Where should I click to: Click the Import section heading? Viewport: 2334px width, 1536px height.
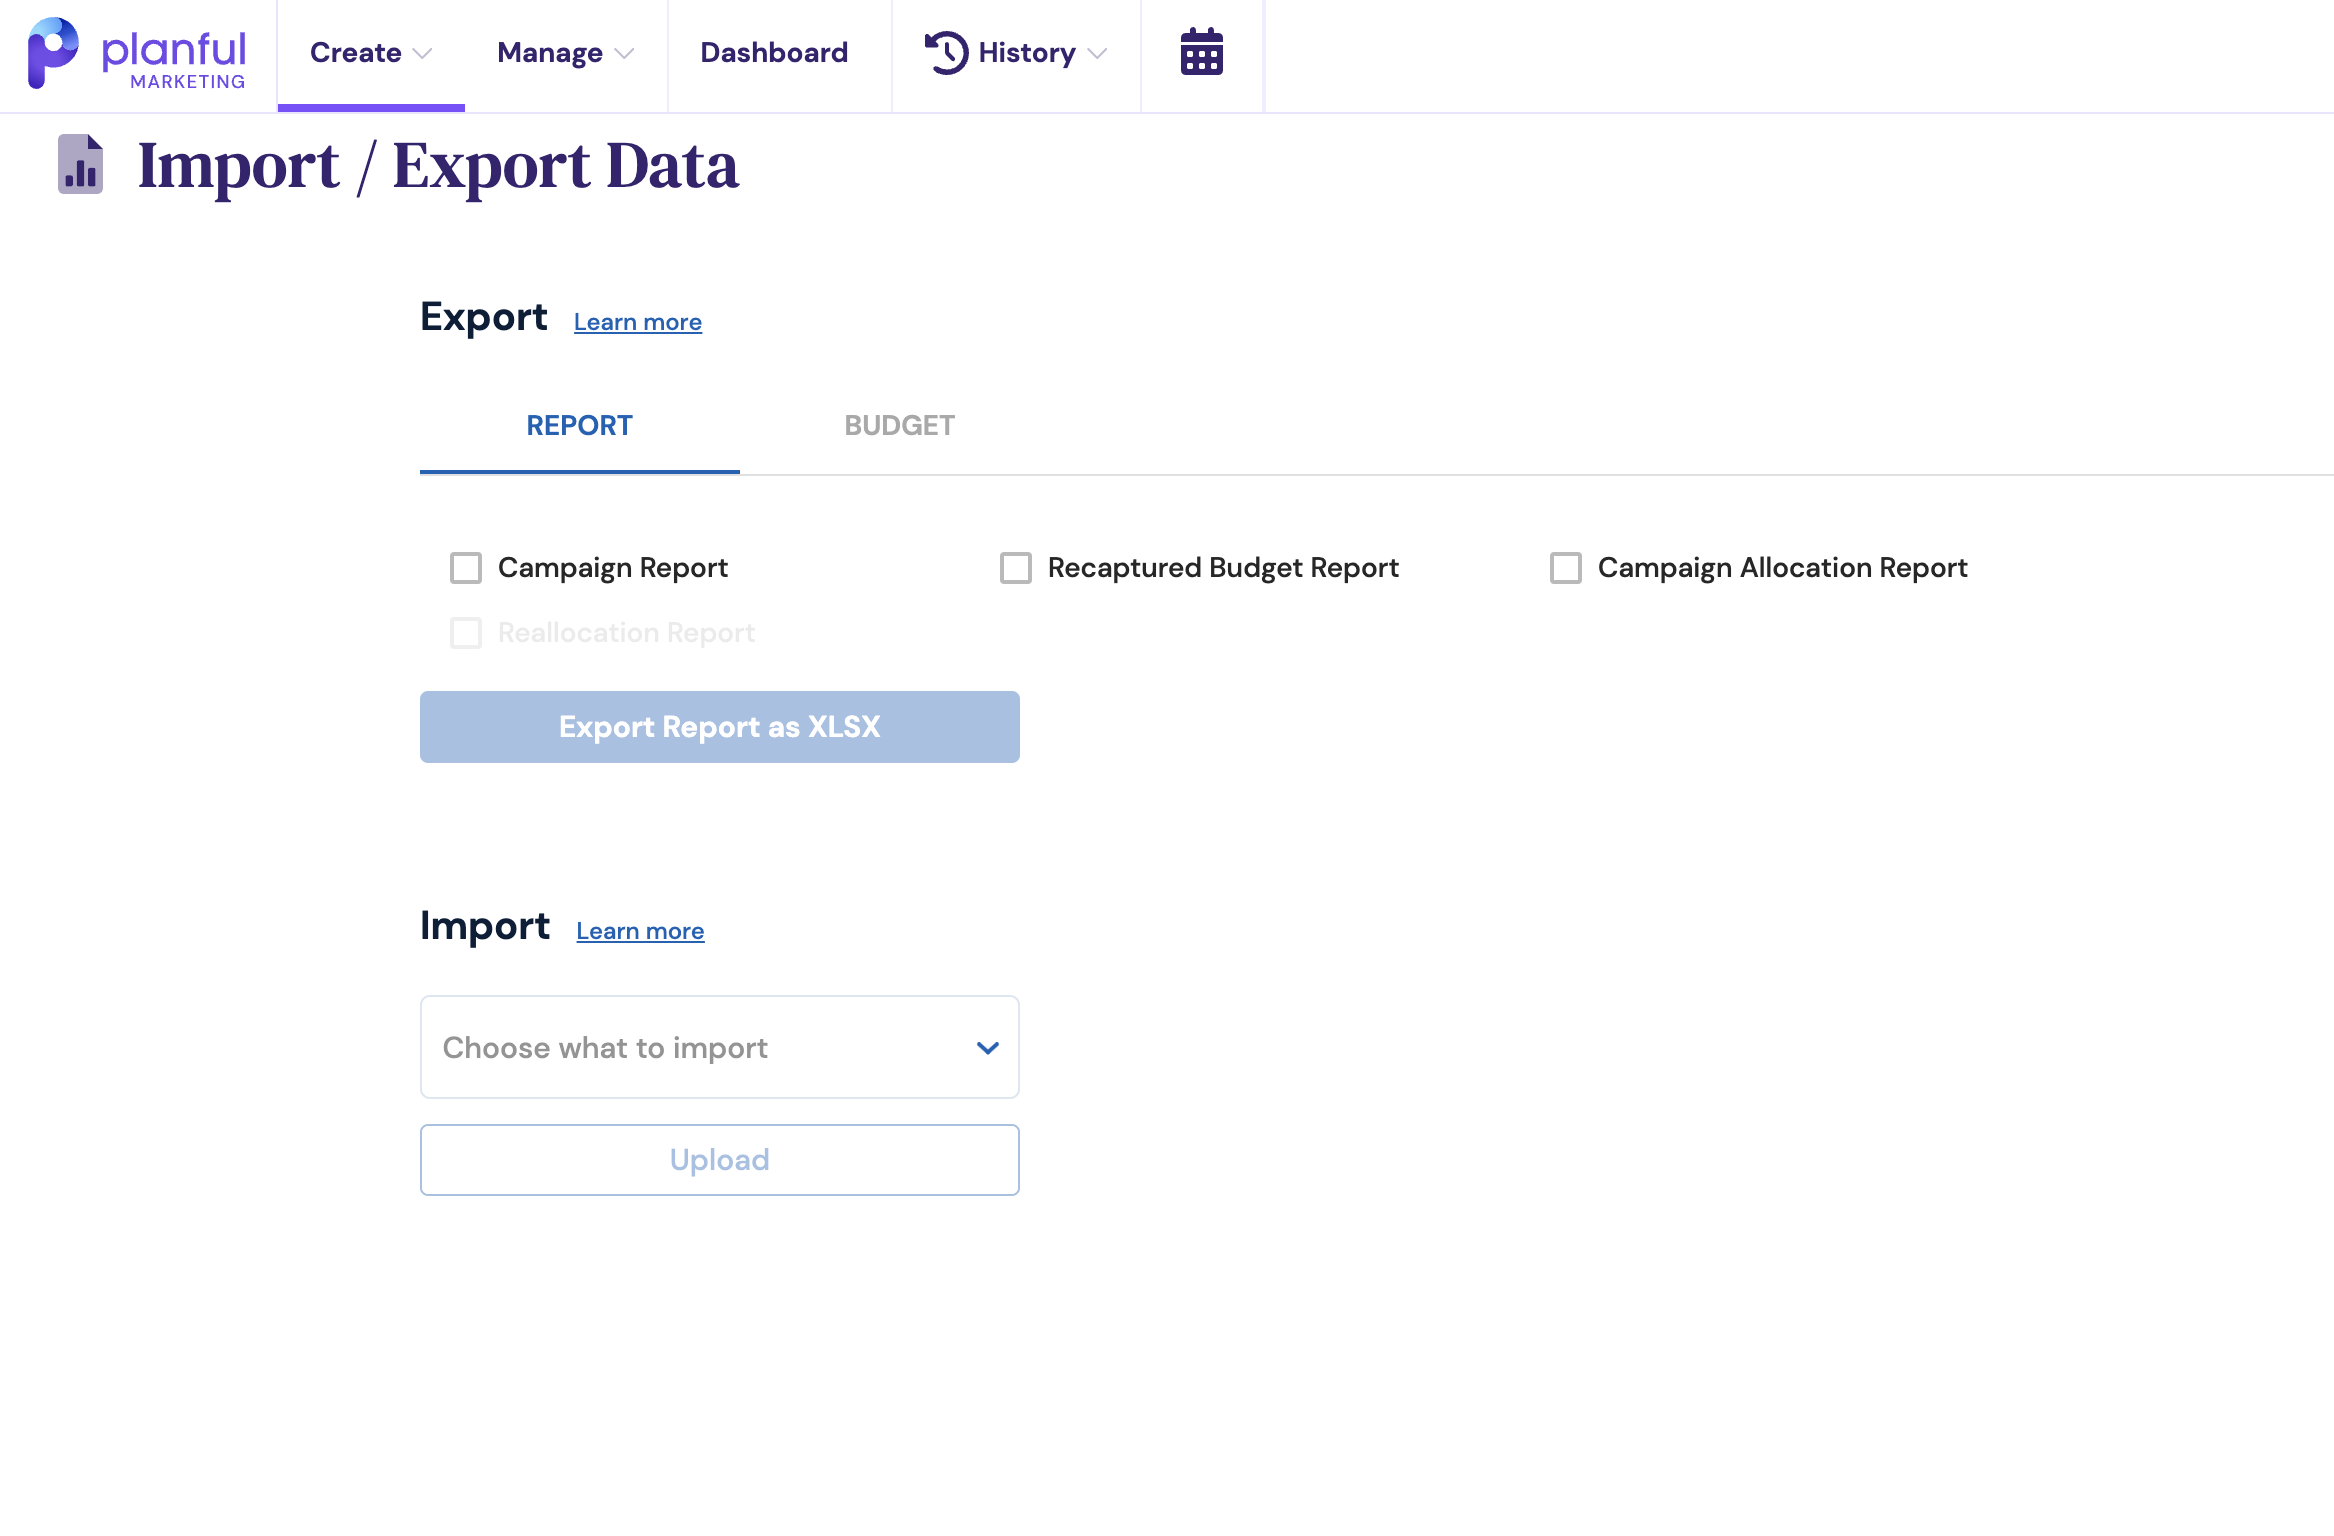[x=485, y=926]
